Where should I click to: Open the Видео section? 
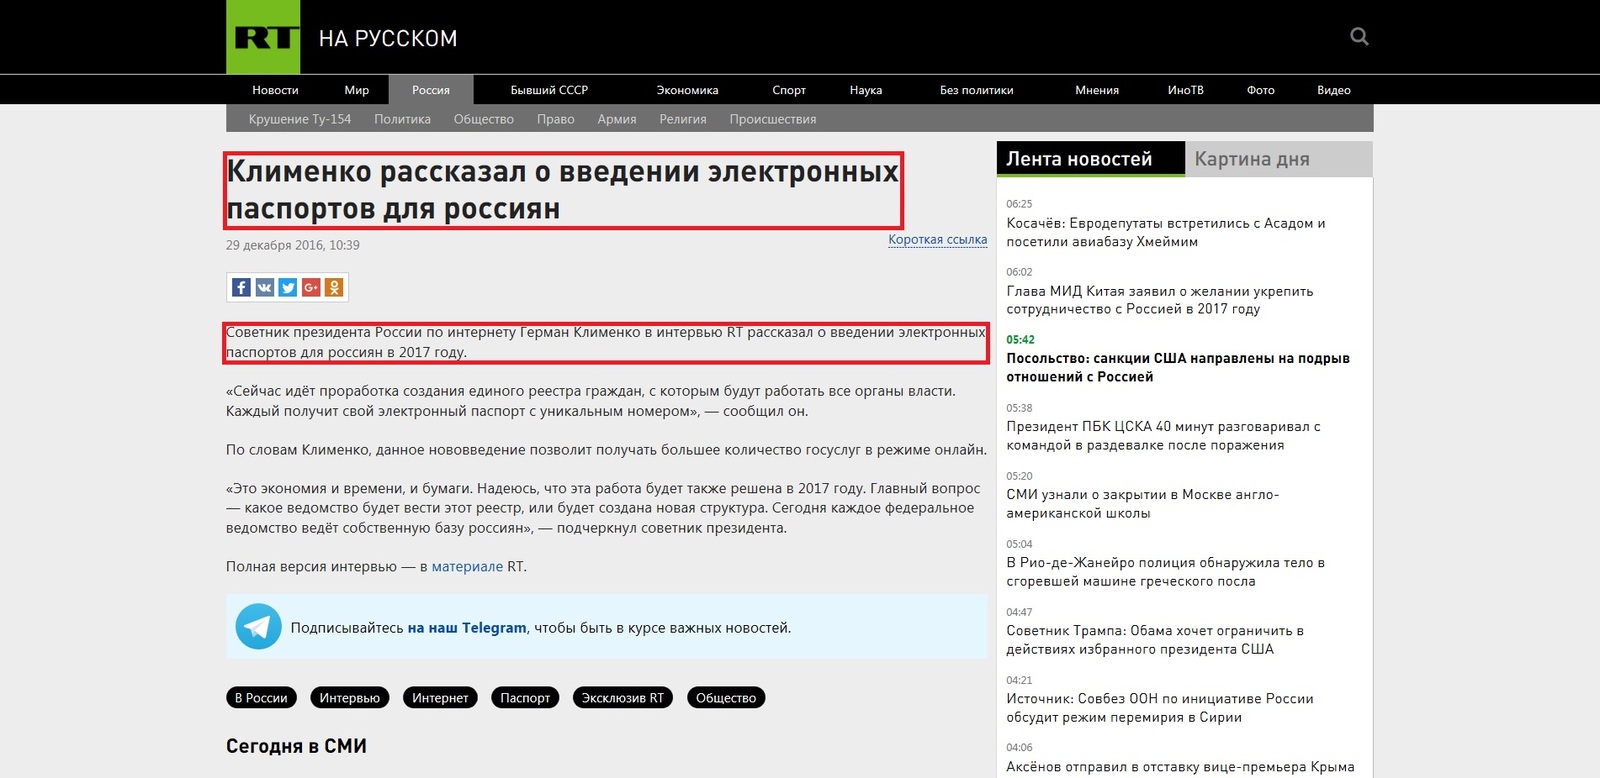(1334, 90)
